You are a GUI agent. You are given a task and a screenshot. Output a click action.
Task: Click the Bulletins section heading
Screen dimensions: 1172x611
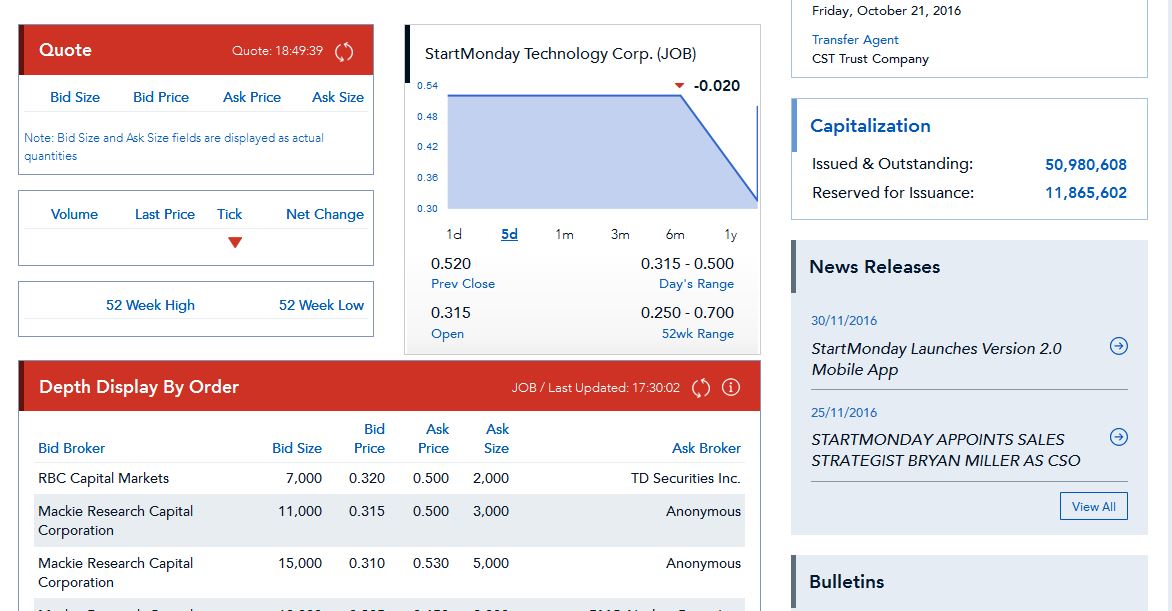[846, 582]
